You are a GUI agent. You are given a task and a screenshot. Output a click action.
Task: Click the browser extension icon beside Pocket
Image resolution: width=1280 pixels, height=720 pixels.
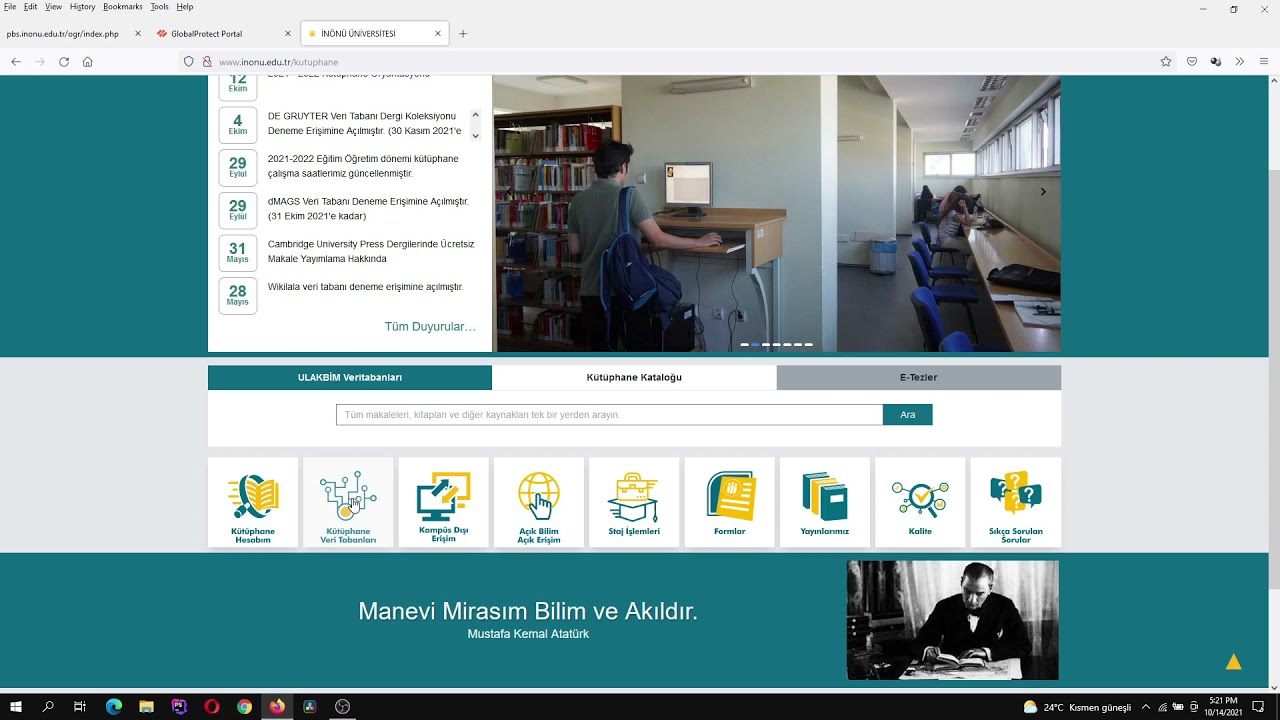1216,62
